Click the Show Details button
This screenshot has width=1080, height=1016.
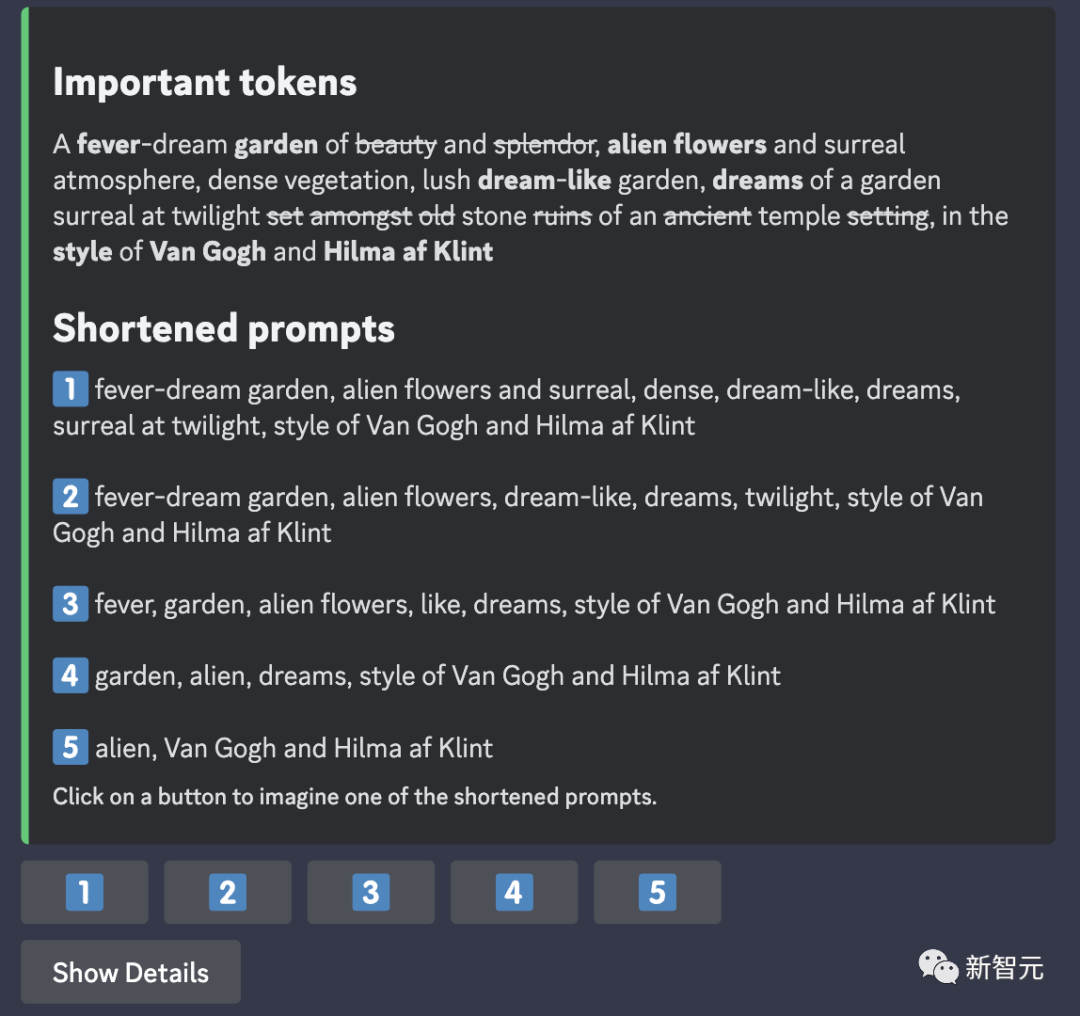pyautogui.click(x=131, y=972)
